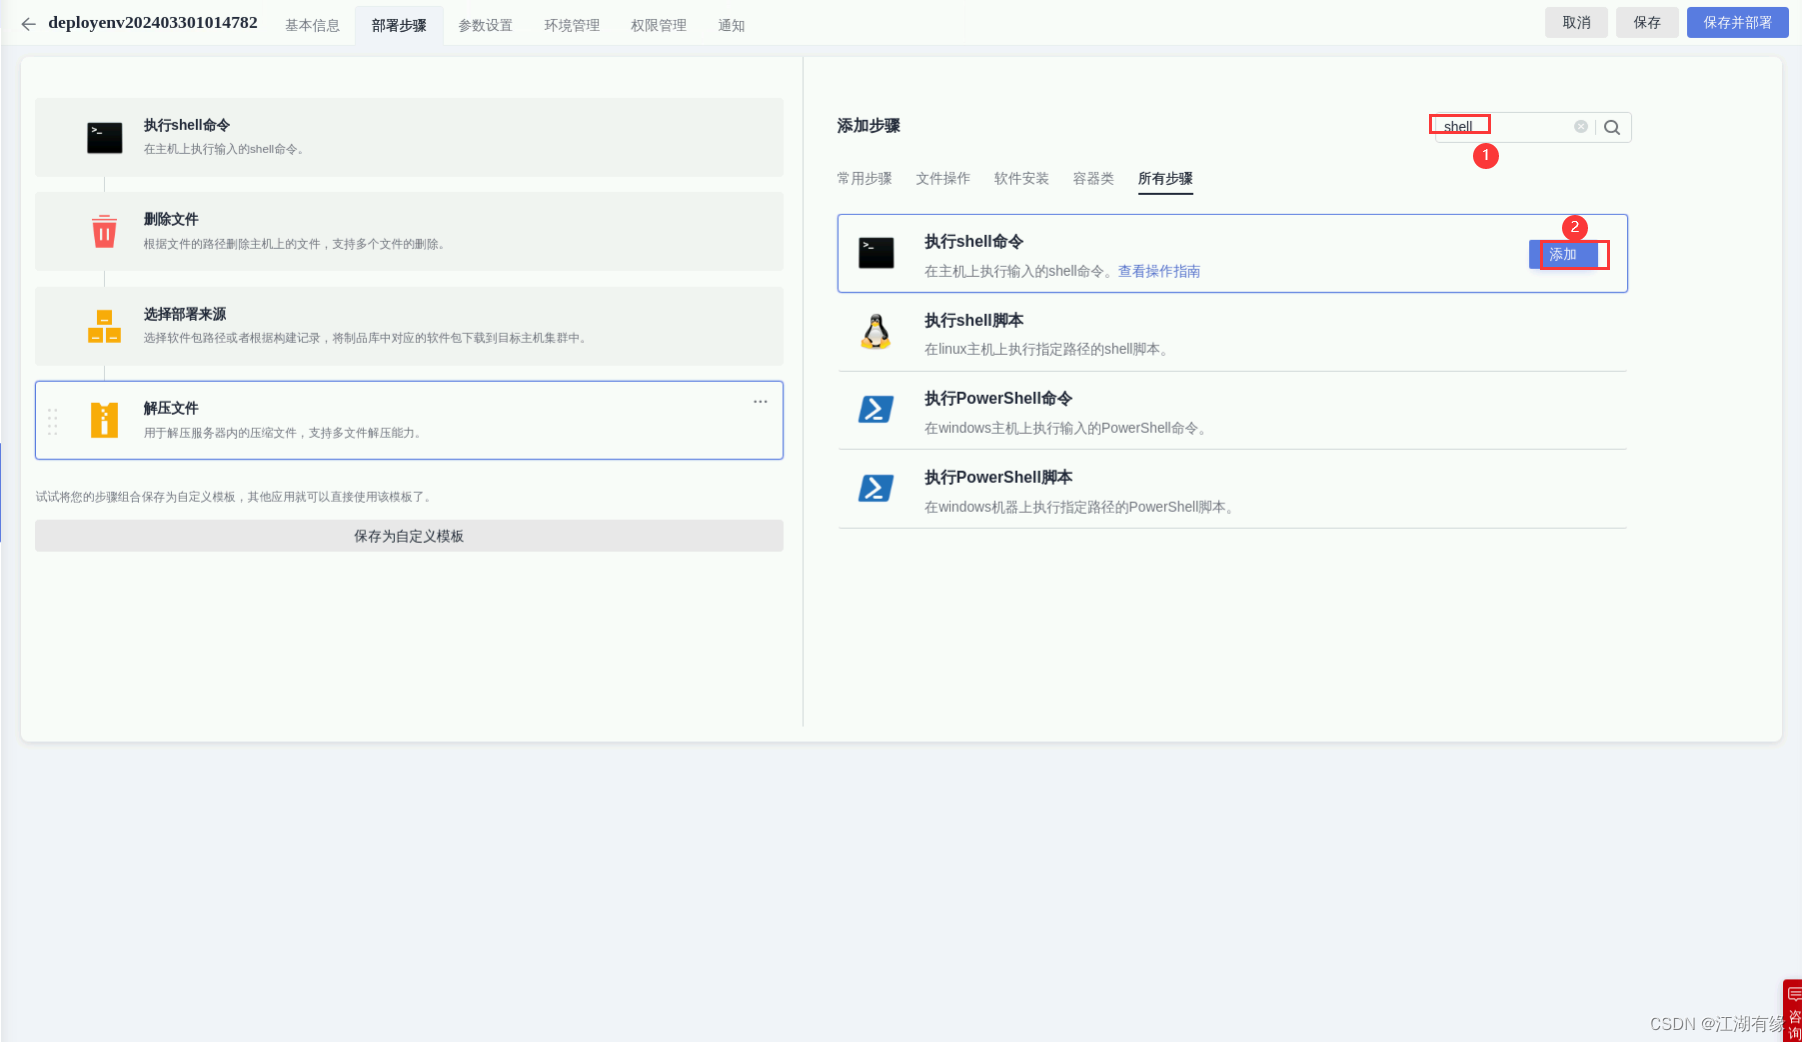The width and height of the screenshot is (1802, 1042).
Task: Click the 保存 button
Action: click(1647, 22)
